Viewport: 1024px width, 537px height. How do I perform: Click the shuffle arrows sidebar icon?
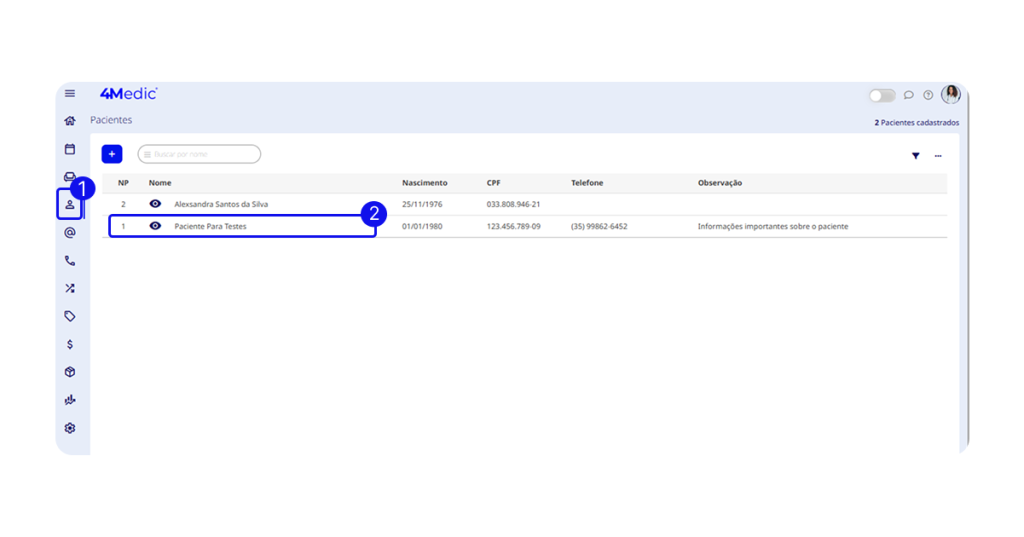tap(70, 288)
